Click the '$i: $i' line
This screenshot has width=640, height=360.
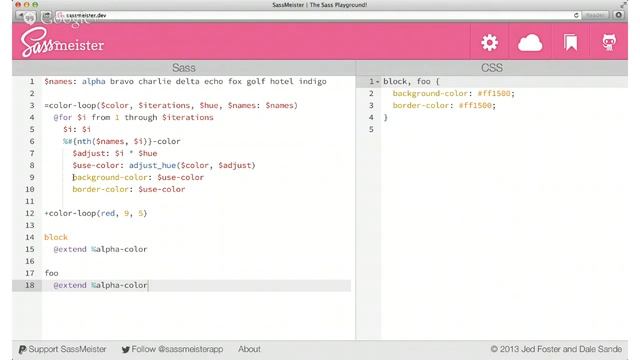click(77, 129)
